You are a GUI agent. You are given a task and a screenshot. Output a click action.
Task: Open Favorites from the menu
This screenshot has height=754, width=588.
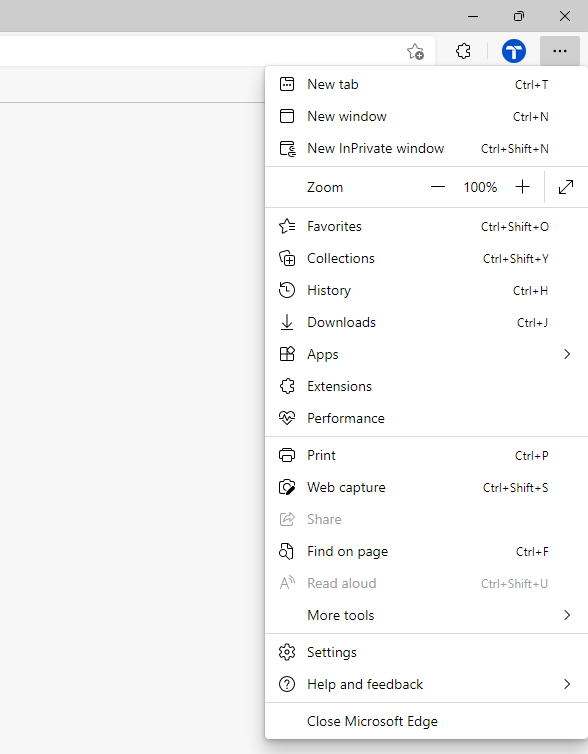click(x=426, y=226)
